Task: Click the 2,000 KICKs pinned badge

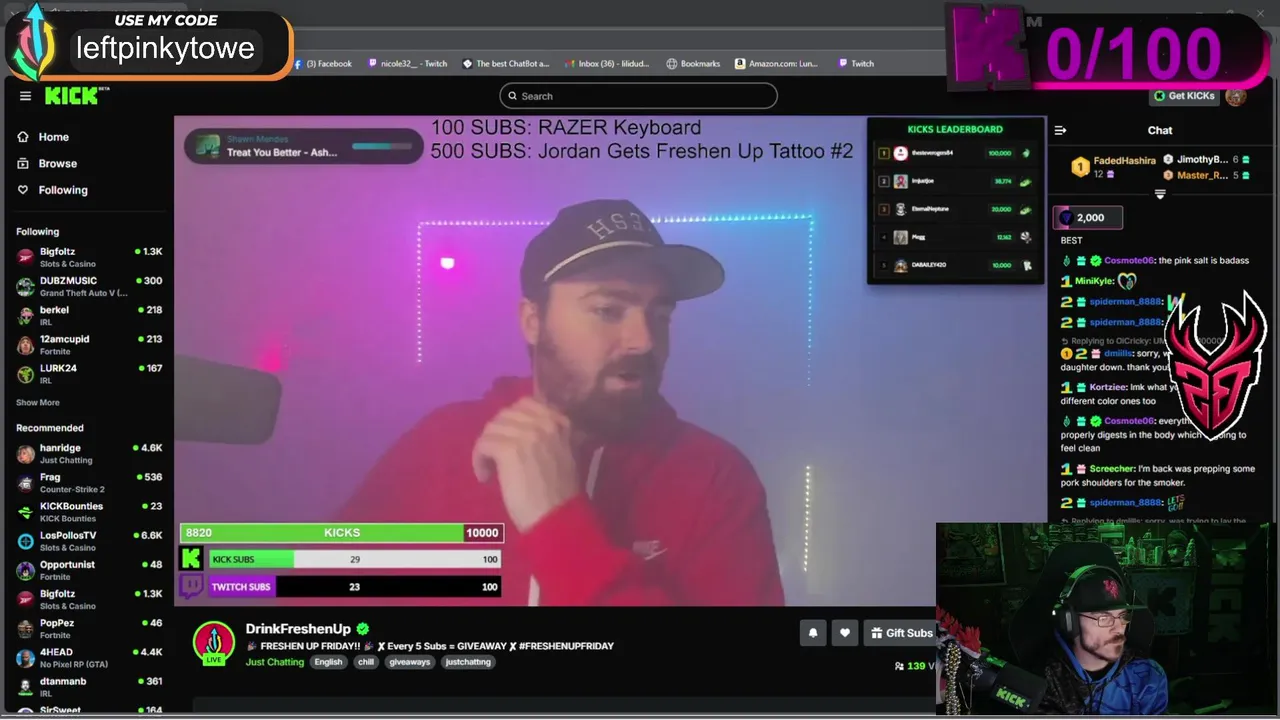Action: point(1089,217)
